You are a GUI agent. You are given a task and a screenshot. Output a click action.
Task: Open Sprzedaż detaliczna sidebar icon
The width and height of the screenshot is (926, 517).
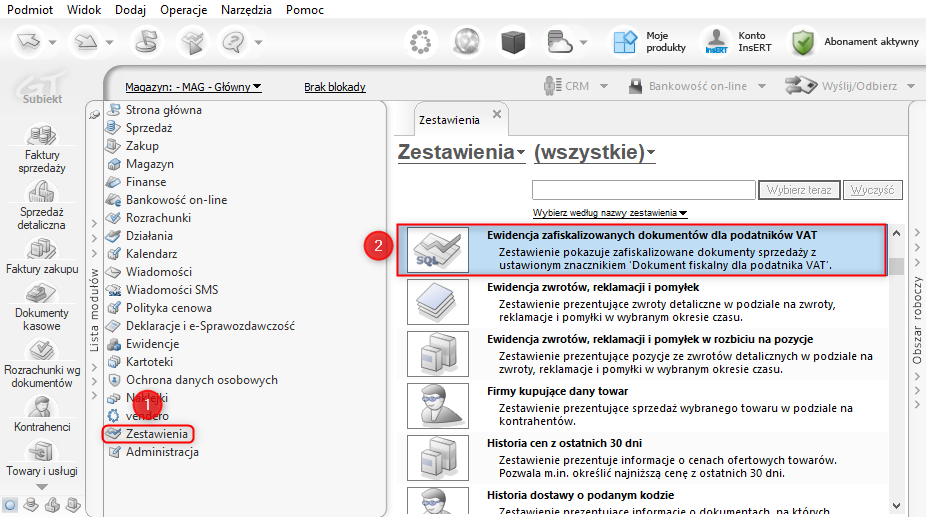click(41, 192)
